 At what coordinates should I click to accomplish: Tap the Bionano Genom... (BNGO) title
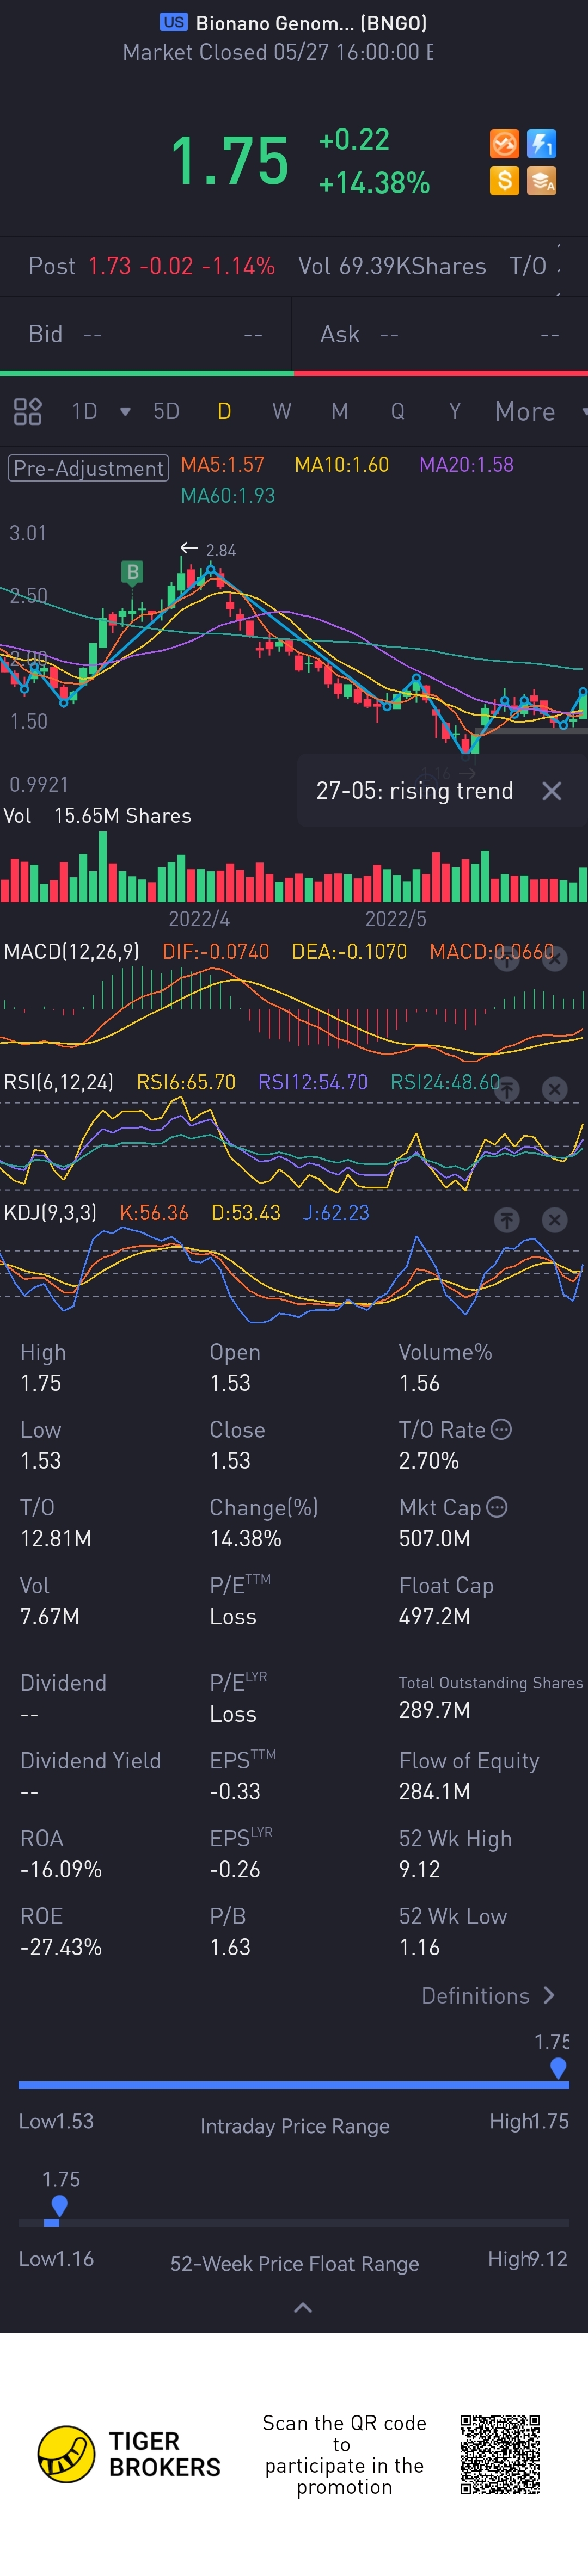coord(311,22)
